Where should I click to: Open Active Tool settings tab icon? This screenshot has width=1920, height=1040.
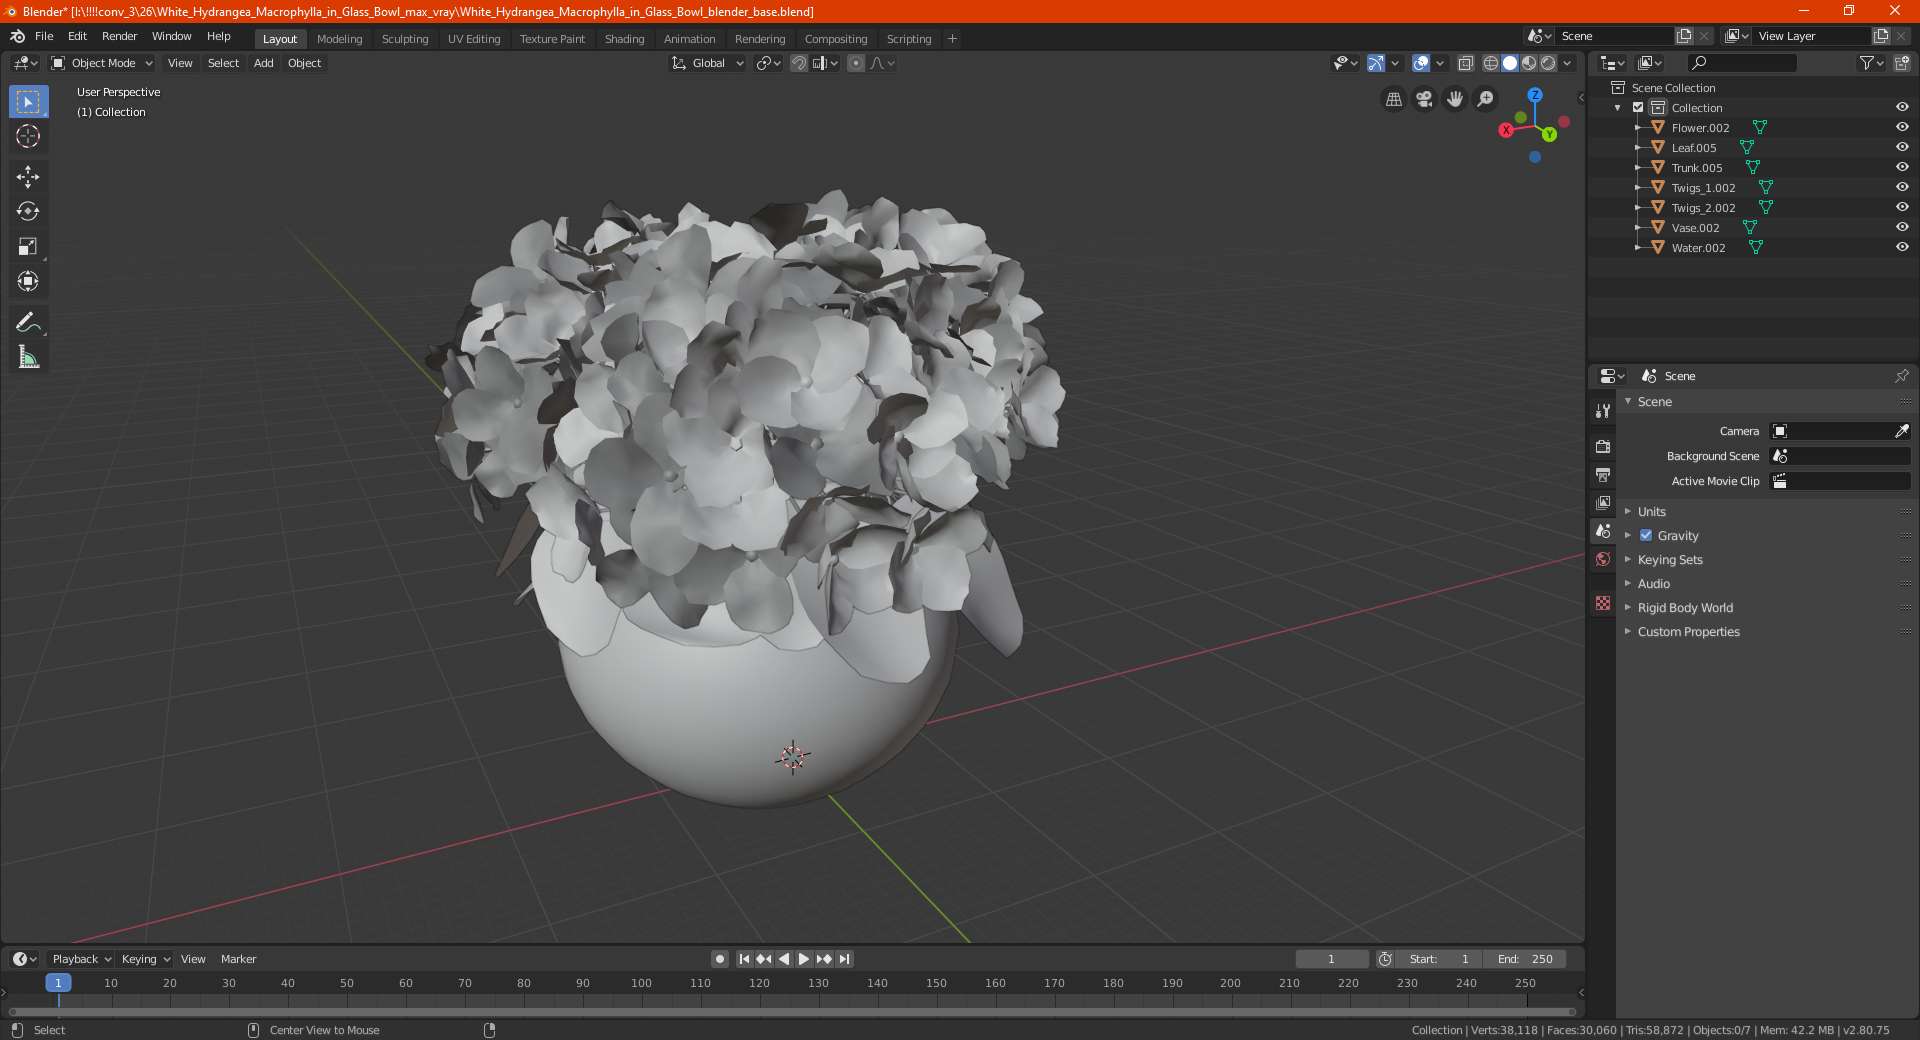point(1603,411)
